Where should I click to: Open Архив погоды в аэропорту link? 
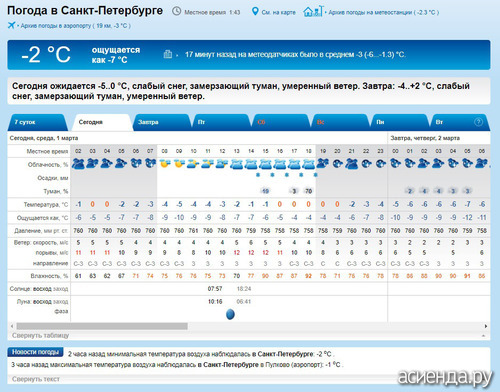[x=75, y=26]
